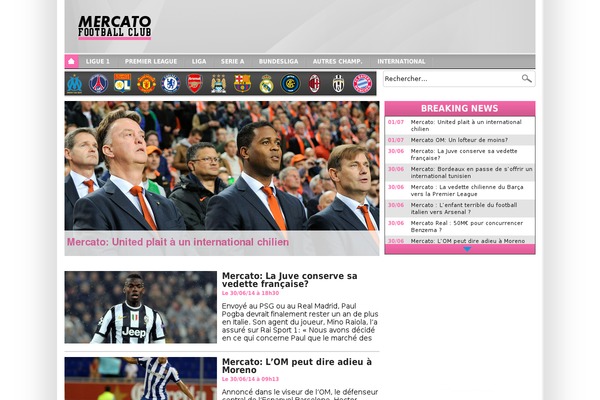Open breaking news 'Mercato Real : 50M€ pour concurrencer Benzema'
The height and width of the screenshot is (400, 600).
(467, 226)
